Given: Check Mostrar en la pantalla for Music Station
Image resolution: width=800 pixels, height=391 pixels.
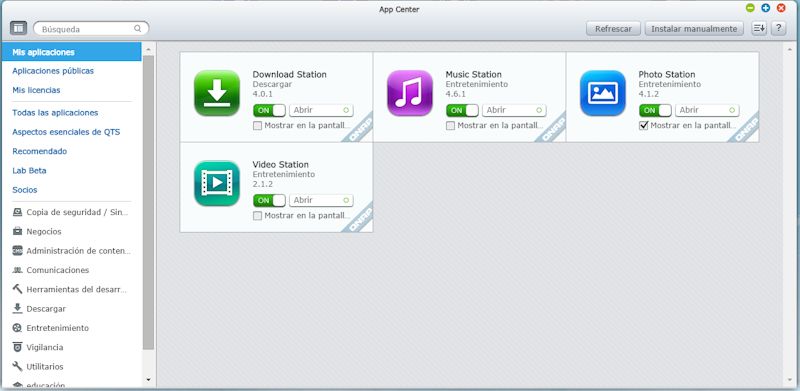Looking at the screenshot, I should point(451,126).
